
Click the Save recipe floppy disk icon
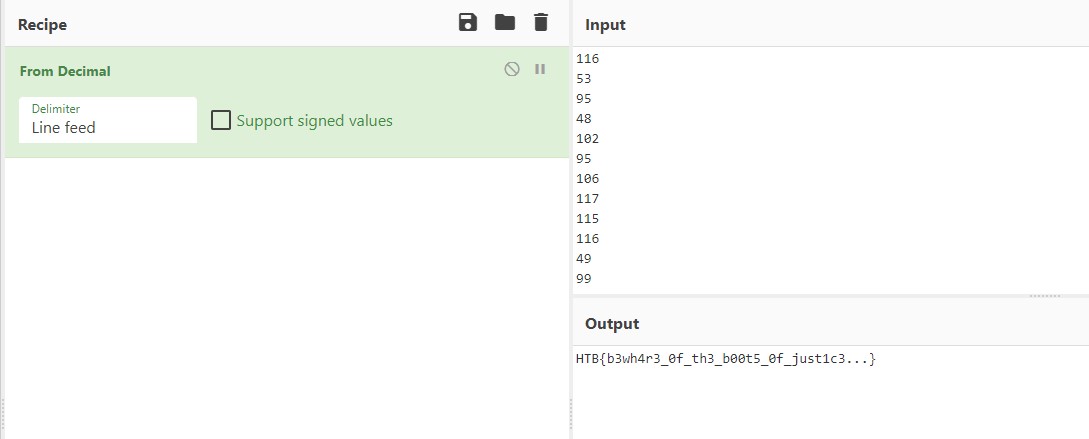coord(467,23)
